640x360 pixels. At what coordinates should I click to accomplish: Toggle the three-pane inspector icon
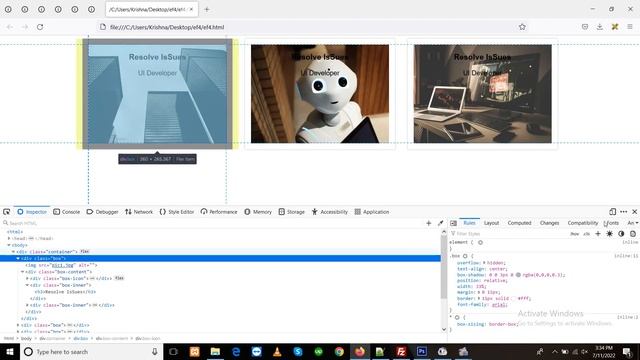(453, 223)
